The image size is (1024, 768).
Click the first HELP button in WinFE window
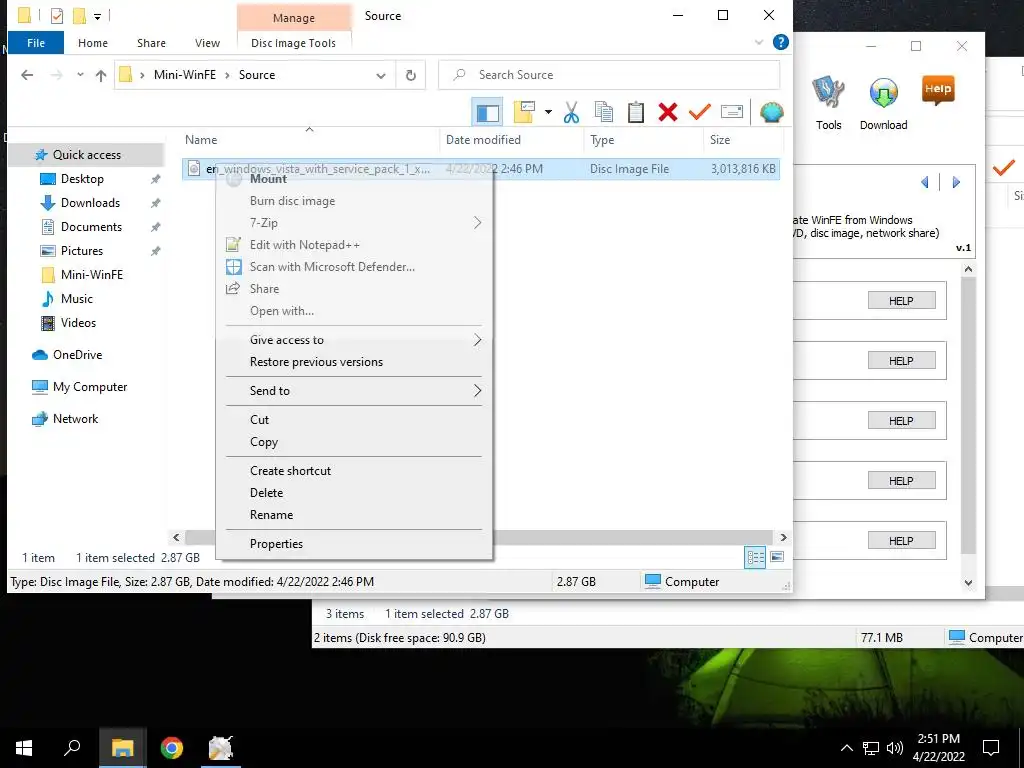tap(901, 300)
